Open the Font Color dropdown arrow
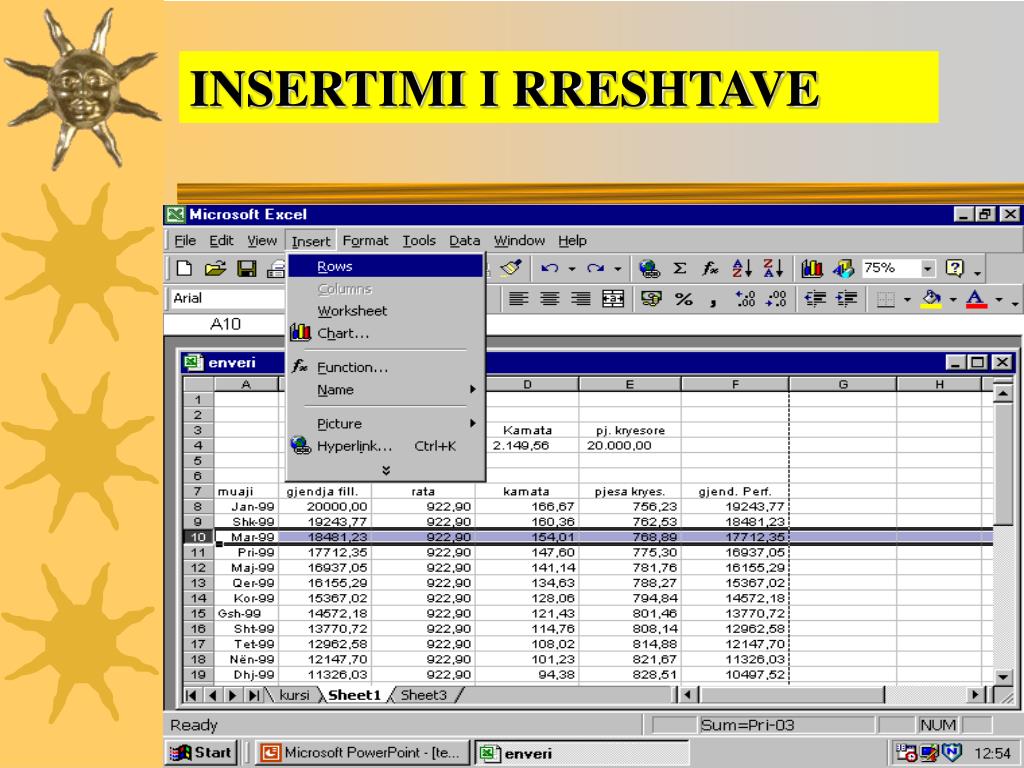The image size is (1024, 768). coord(999,300)
